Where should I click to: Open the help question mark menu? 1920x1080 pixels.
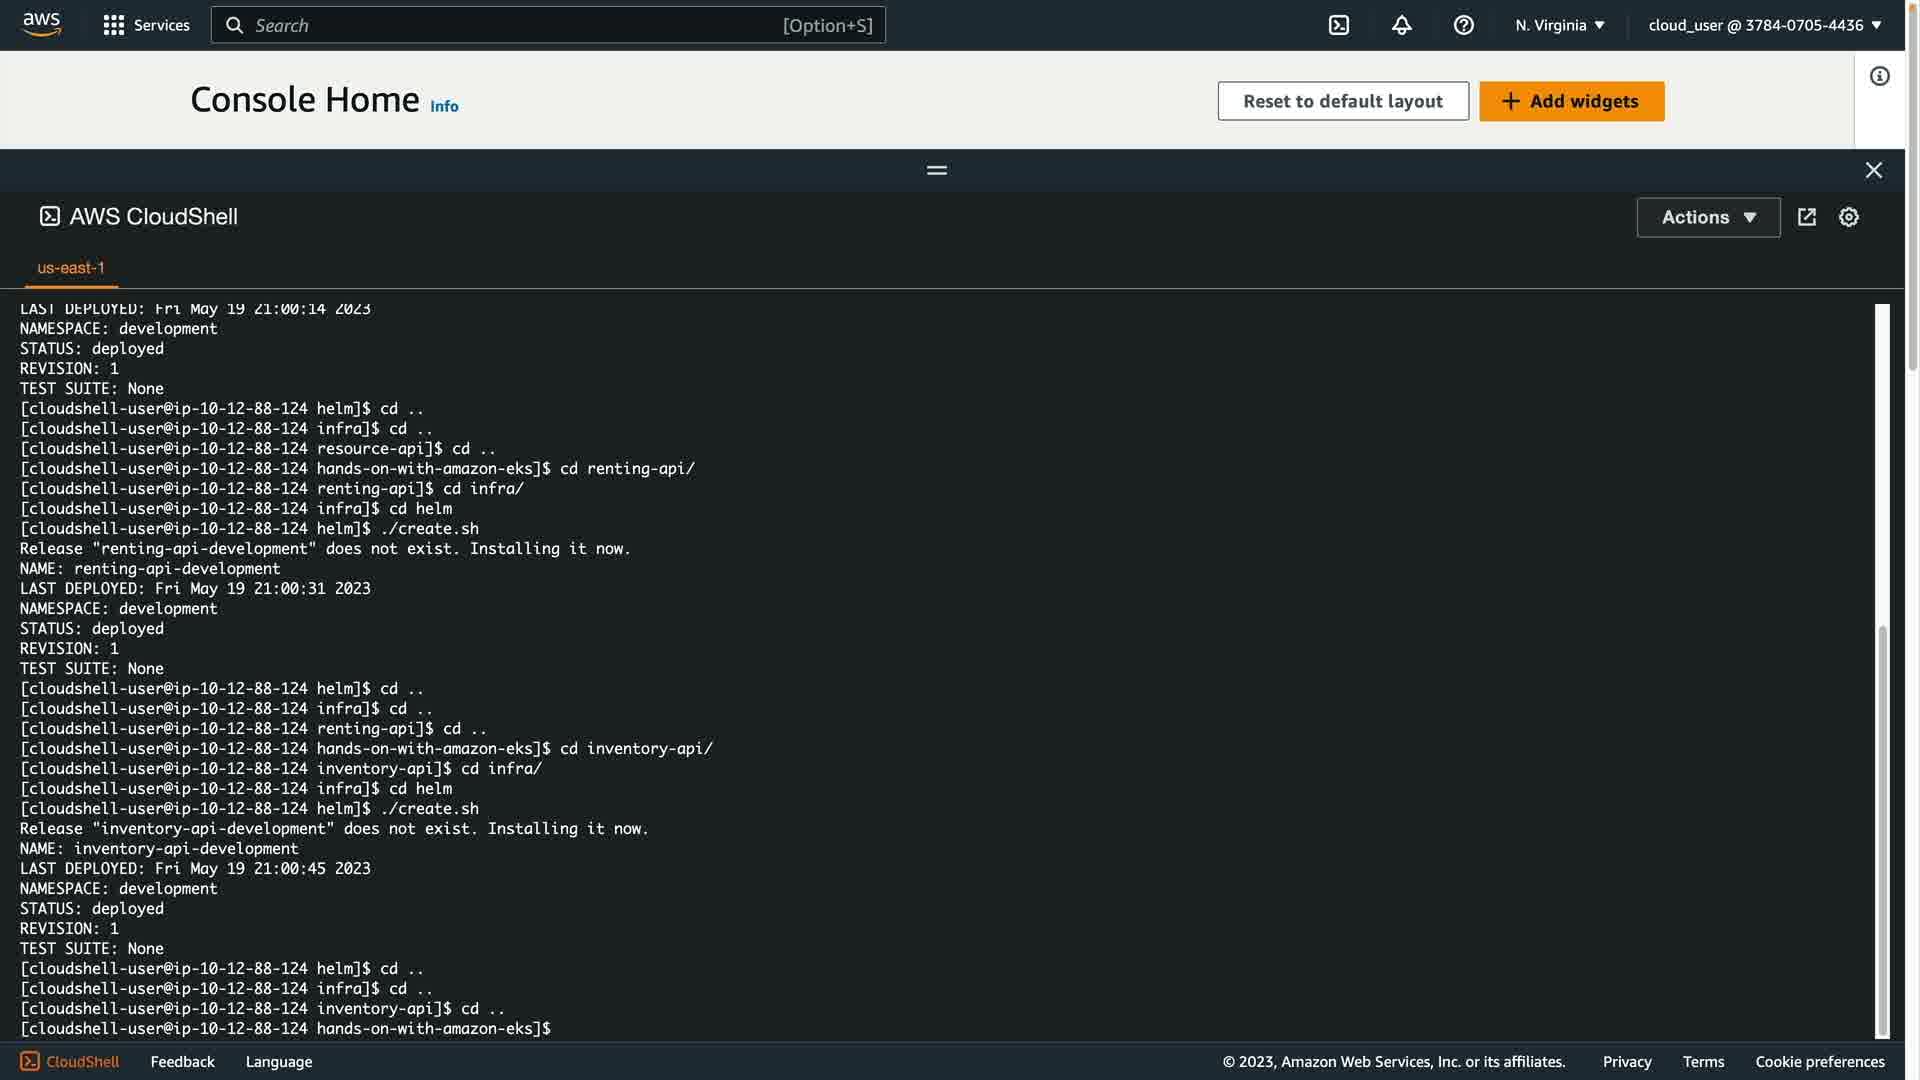1463,25
